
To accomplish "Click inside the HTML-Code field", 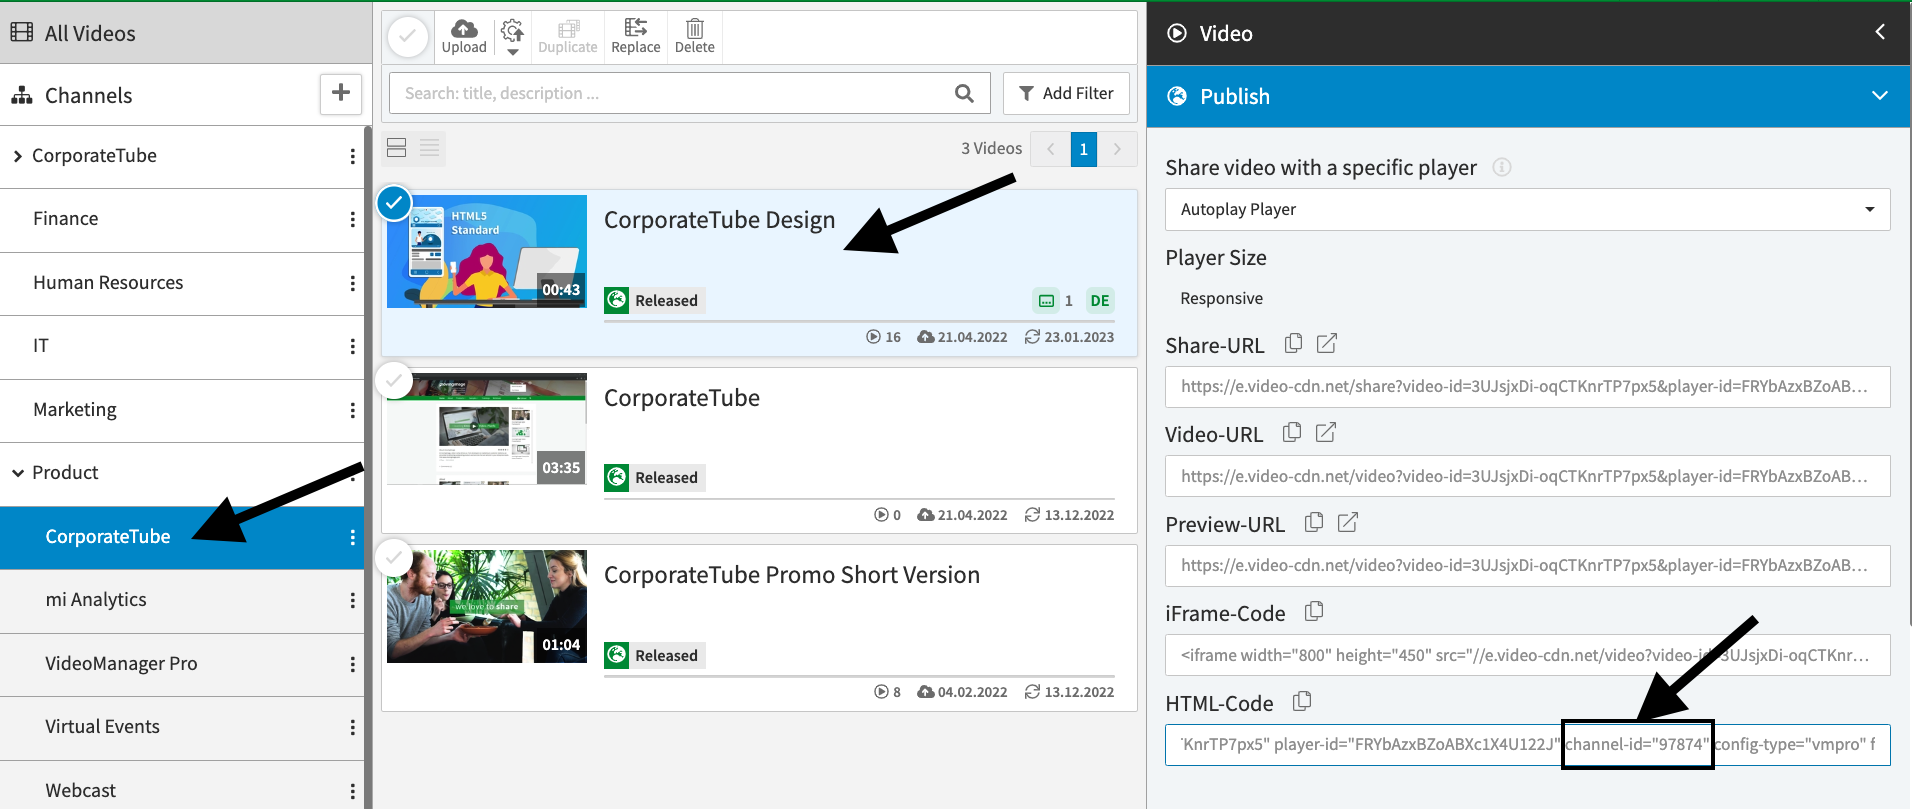I will [x=1527, y=745].
